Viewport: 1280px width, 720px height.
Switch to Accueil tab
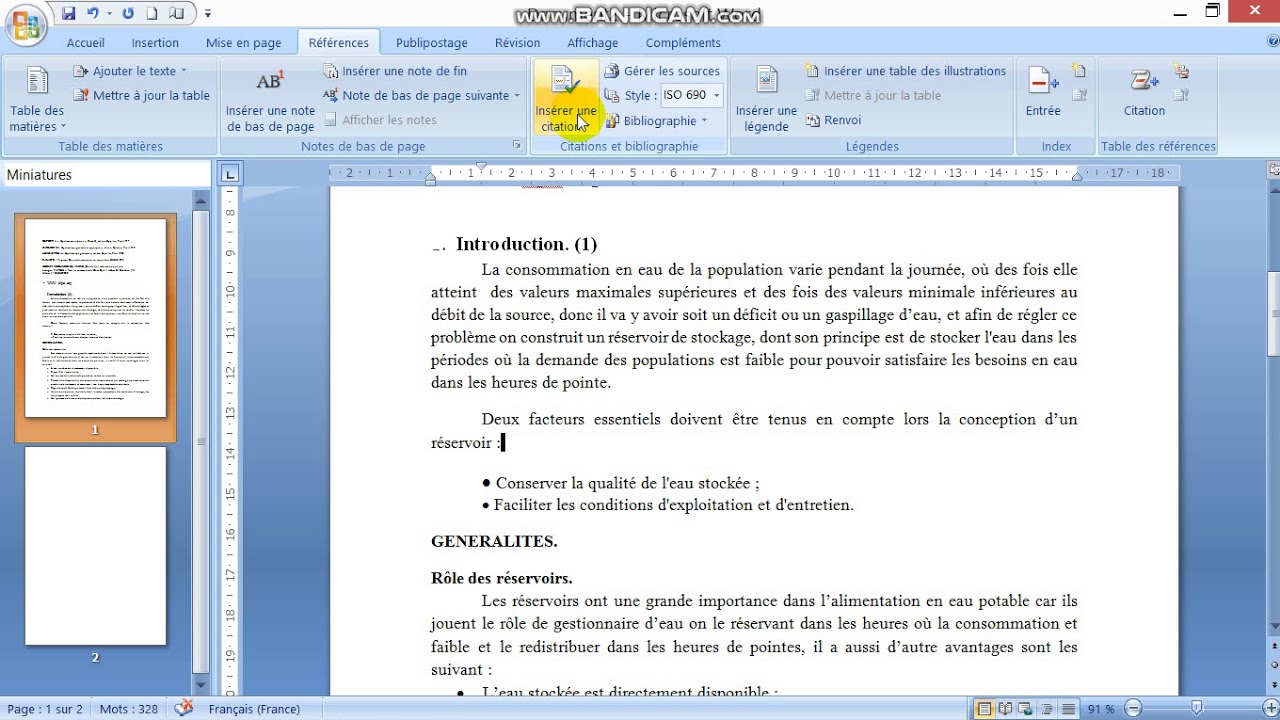click(x=86, y=43)
